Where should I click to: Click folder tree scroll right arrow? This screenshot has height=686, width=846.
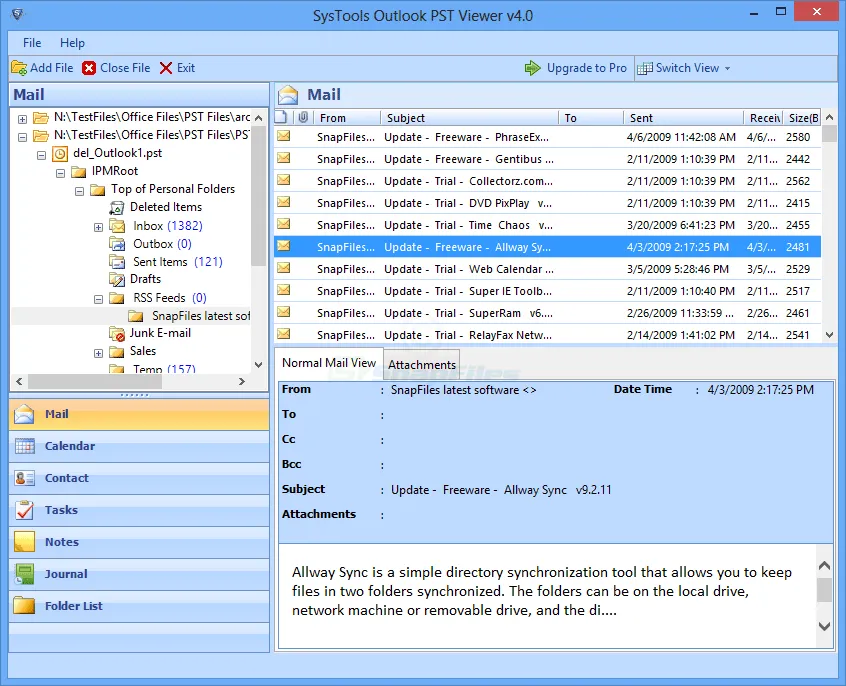(242, 381)
